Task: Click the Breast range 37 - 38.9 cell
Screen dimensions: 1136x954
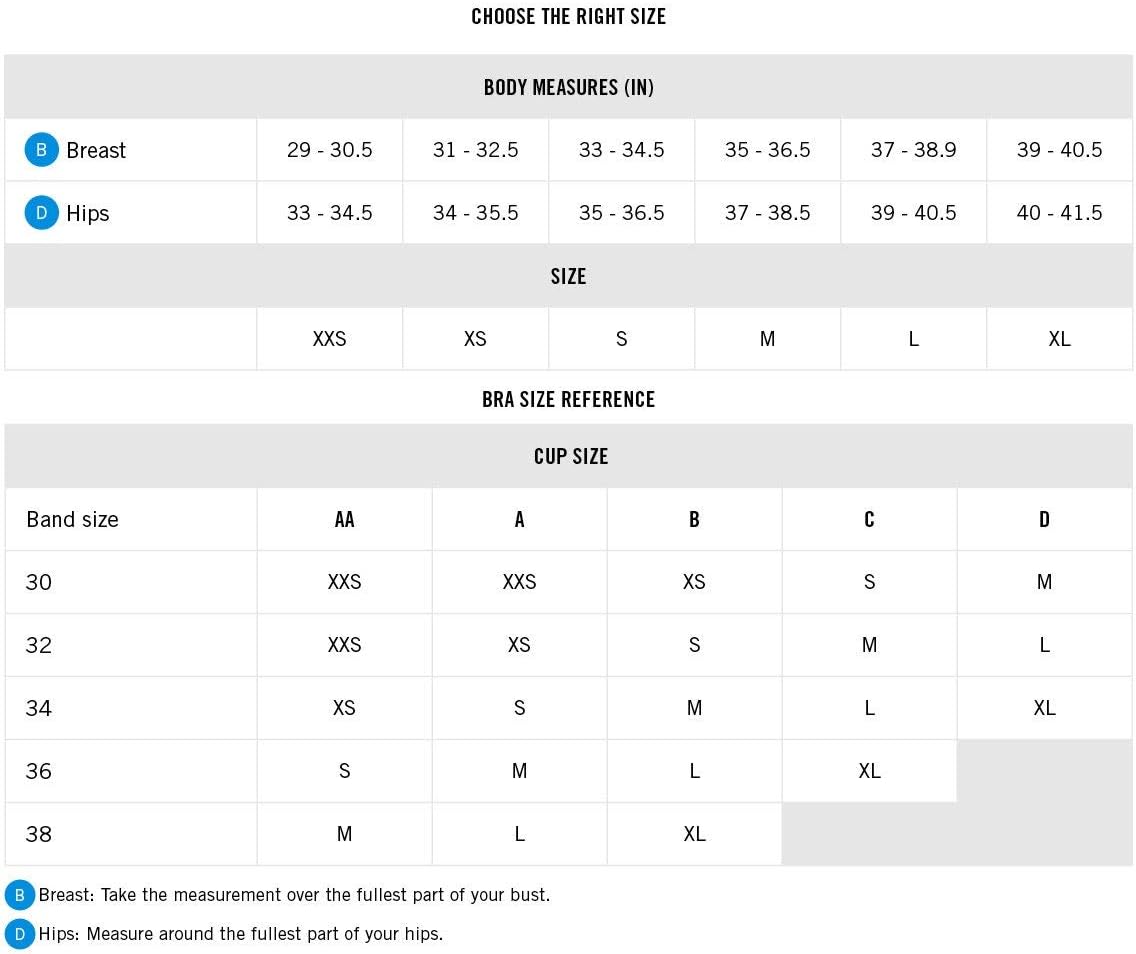Action: point(913,150)
